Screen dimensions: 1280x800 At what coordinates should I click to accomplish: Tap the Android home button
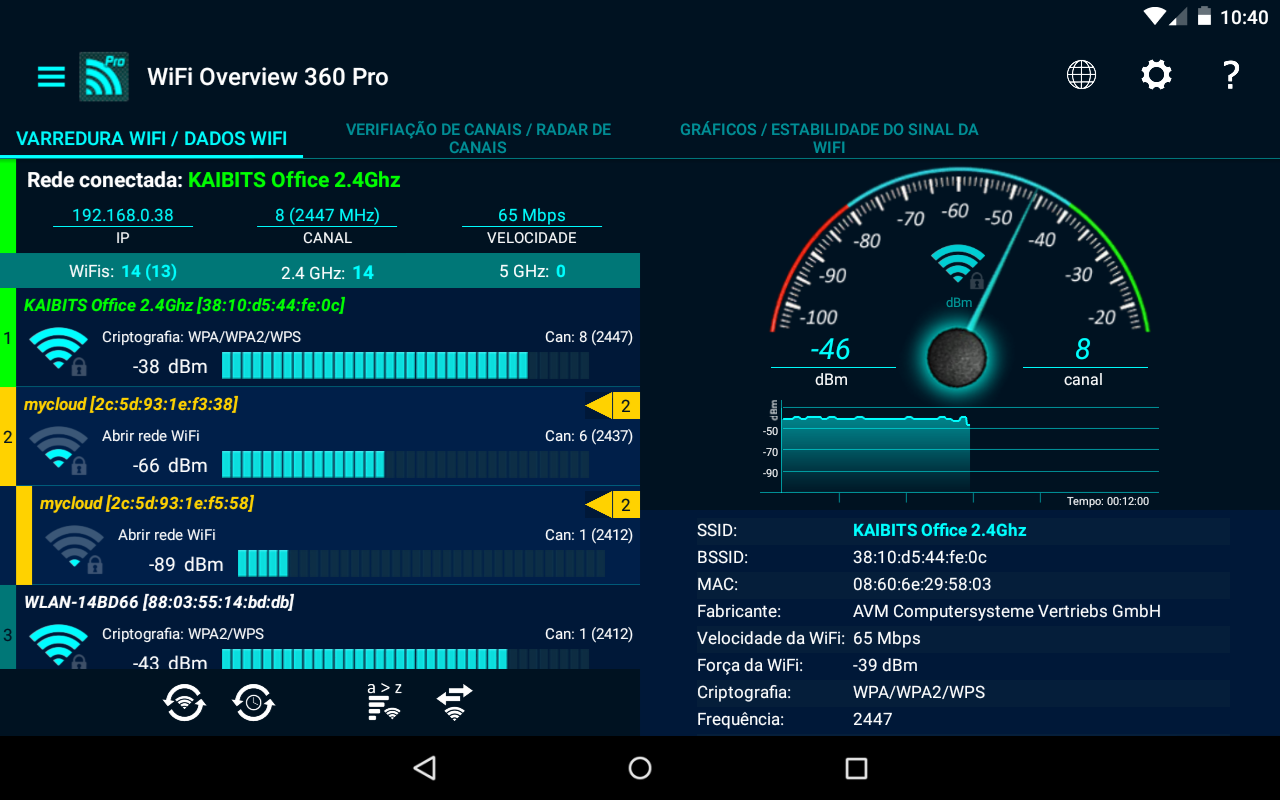[640, 768]
